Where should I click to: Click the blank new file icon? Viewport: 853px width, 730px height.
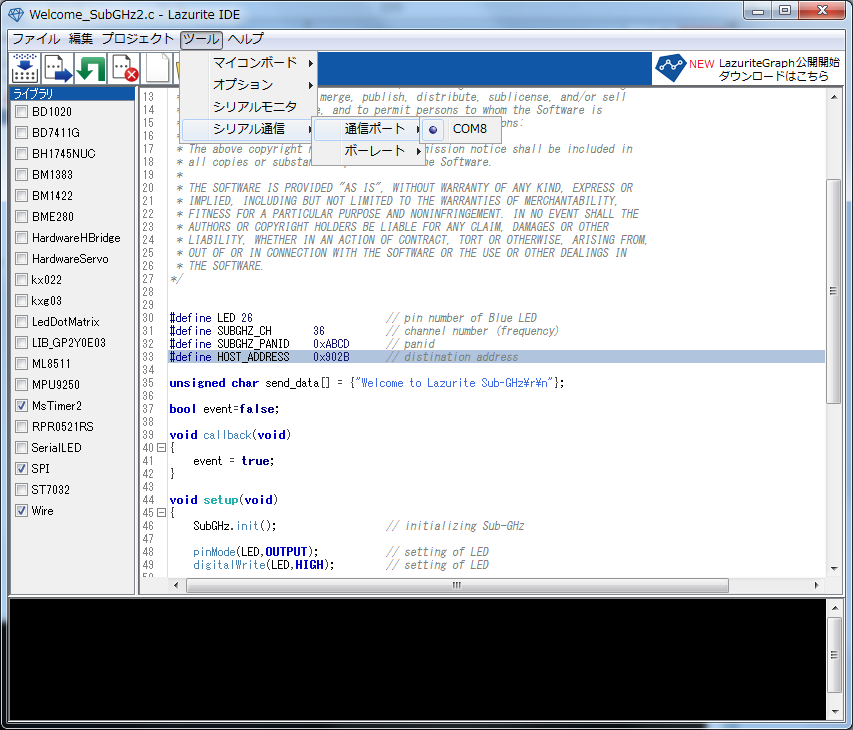coord(157,69)
